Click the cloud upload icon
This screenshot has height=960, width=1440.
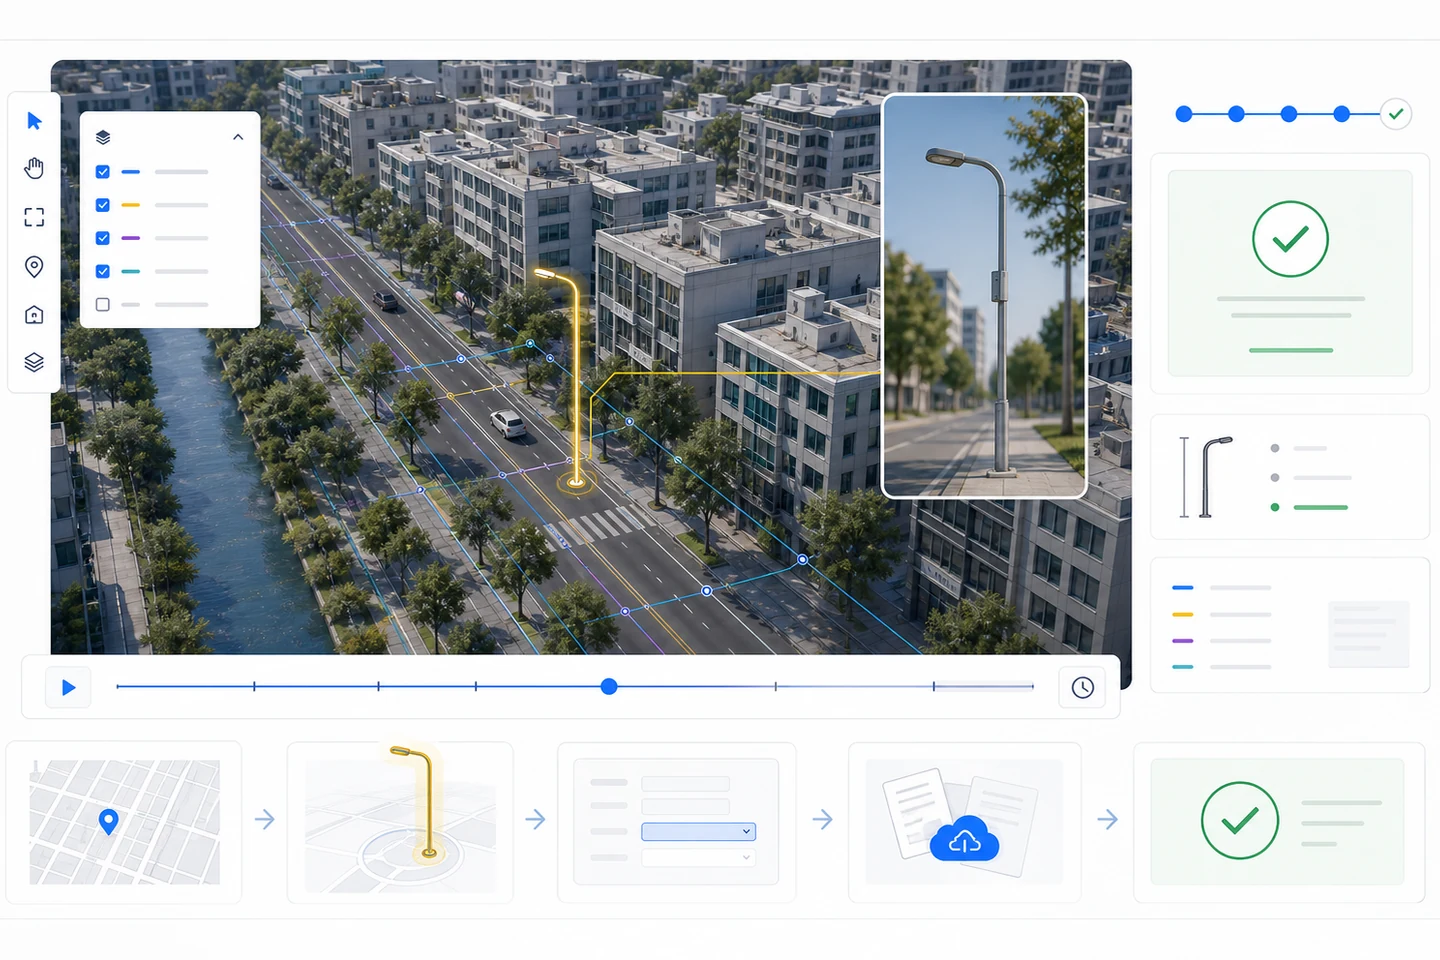tap(964, 839)
